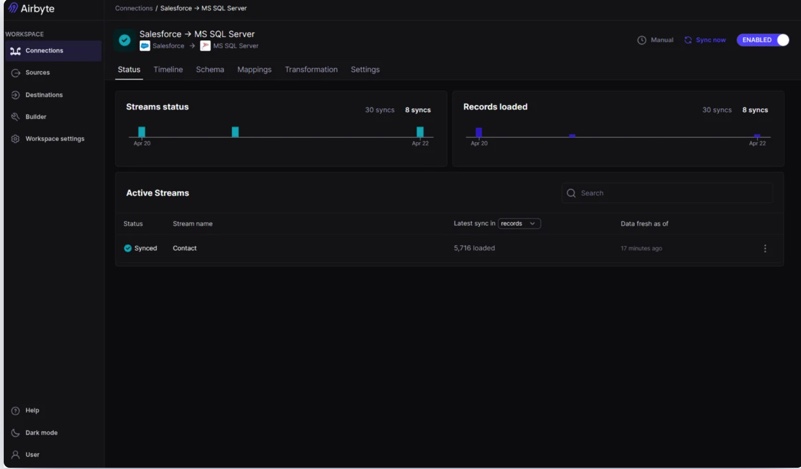Click the middle Streams status bar

[x=235, y=132]
